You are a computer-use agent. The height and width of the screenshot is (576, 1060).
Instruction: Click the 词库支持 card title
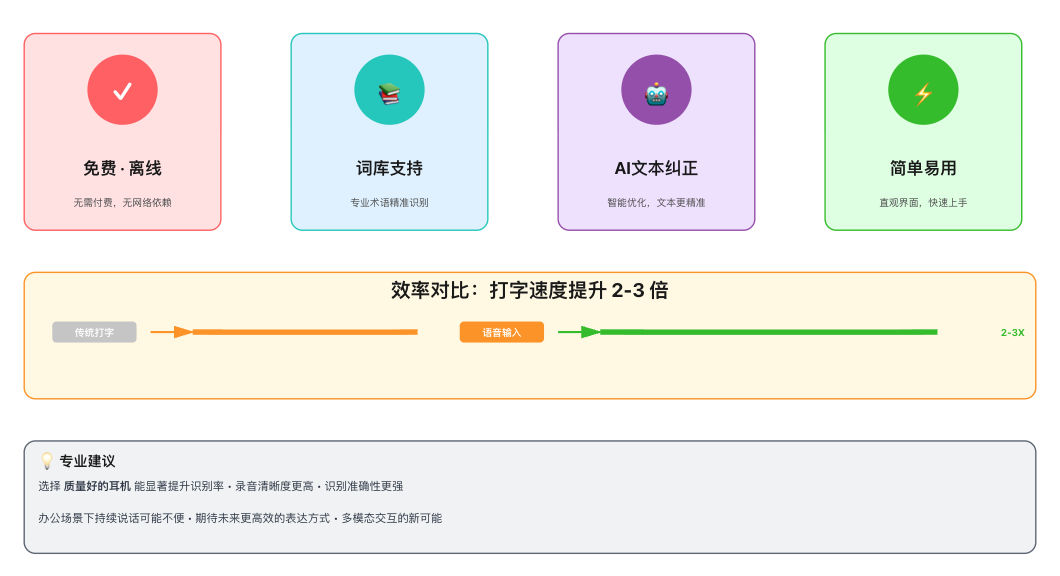point(389,168)
